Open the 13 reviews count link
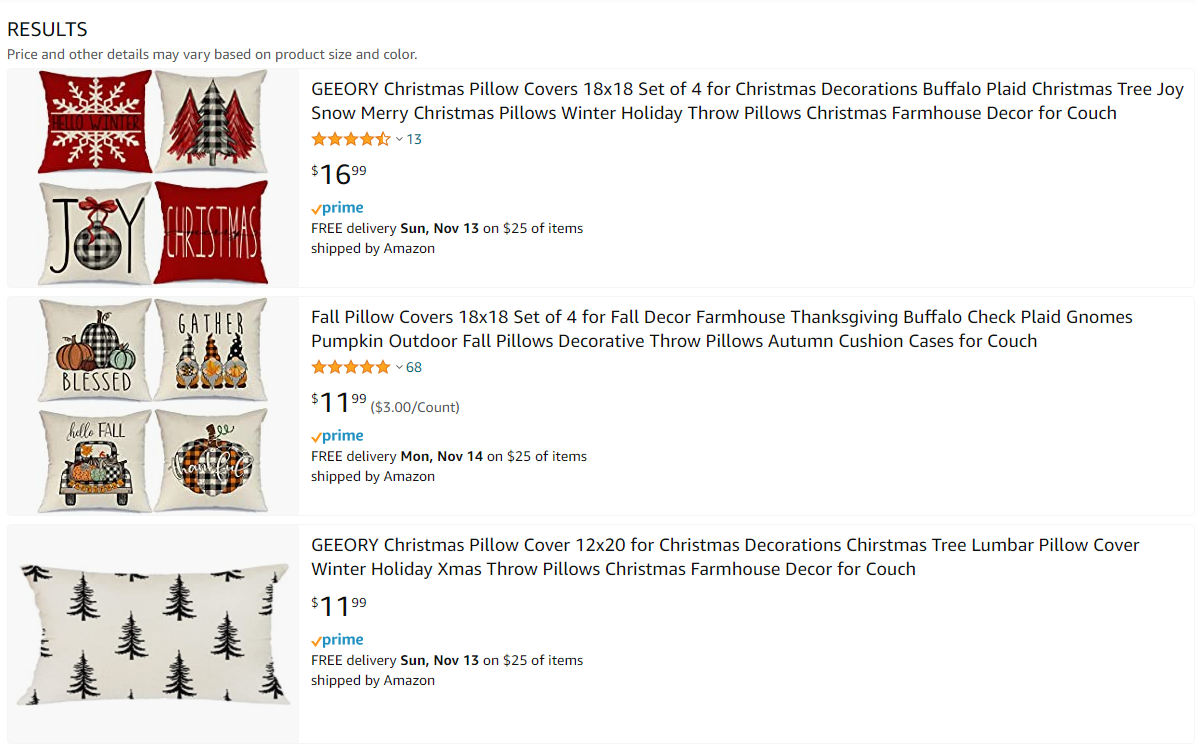 414,140
